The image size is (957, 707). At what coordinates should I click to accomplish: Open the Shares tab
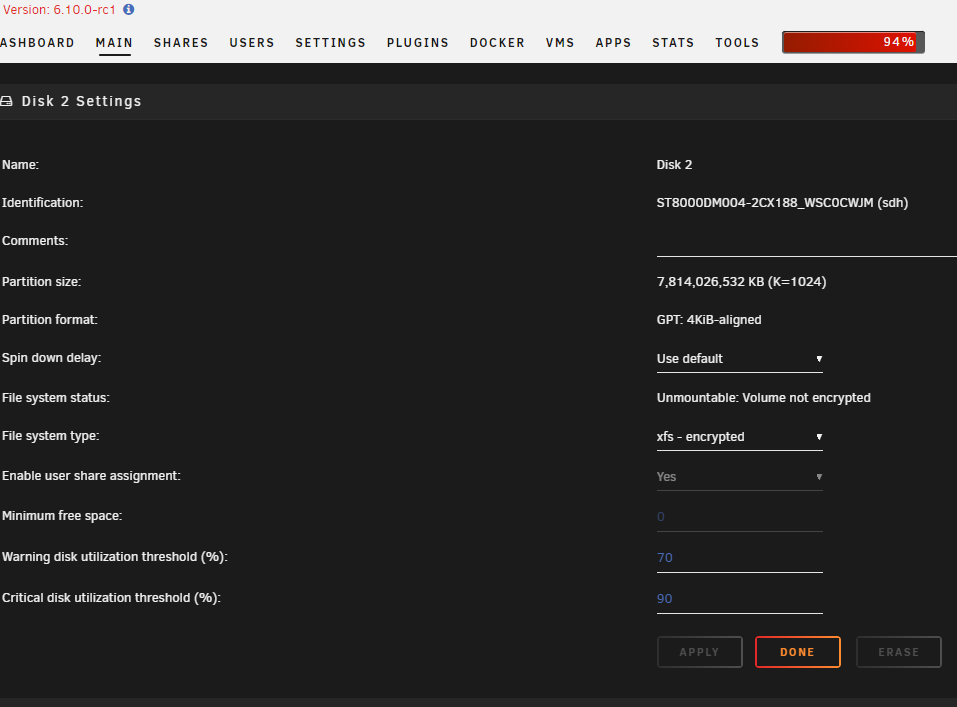click(x=181, y=43)
